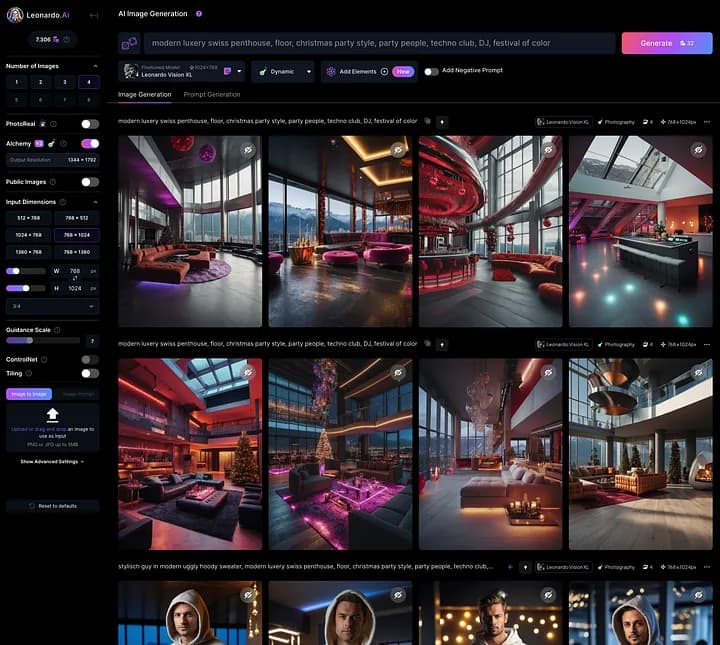Click the Guidance Scale info icon

[58, 328]
